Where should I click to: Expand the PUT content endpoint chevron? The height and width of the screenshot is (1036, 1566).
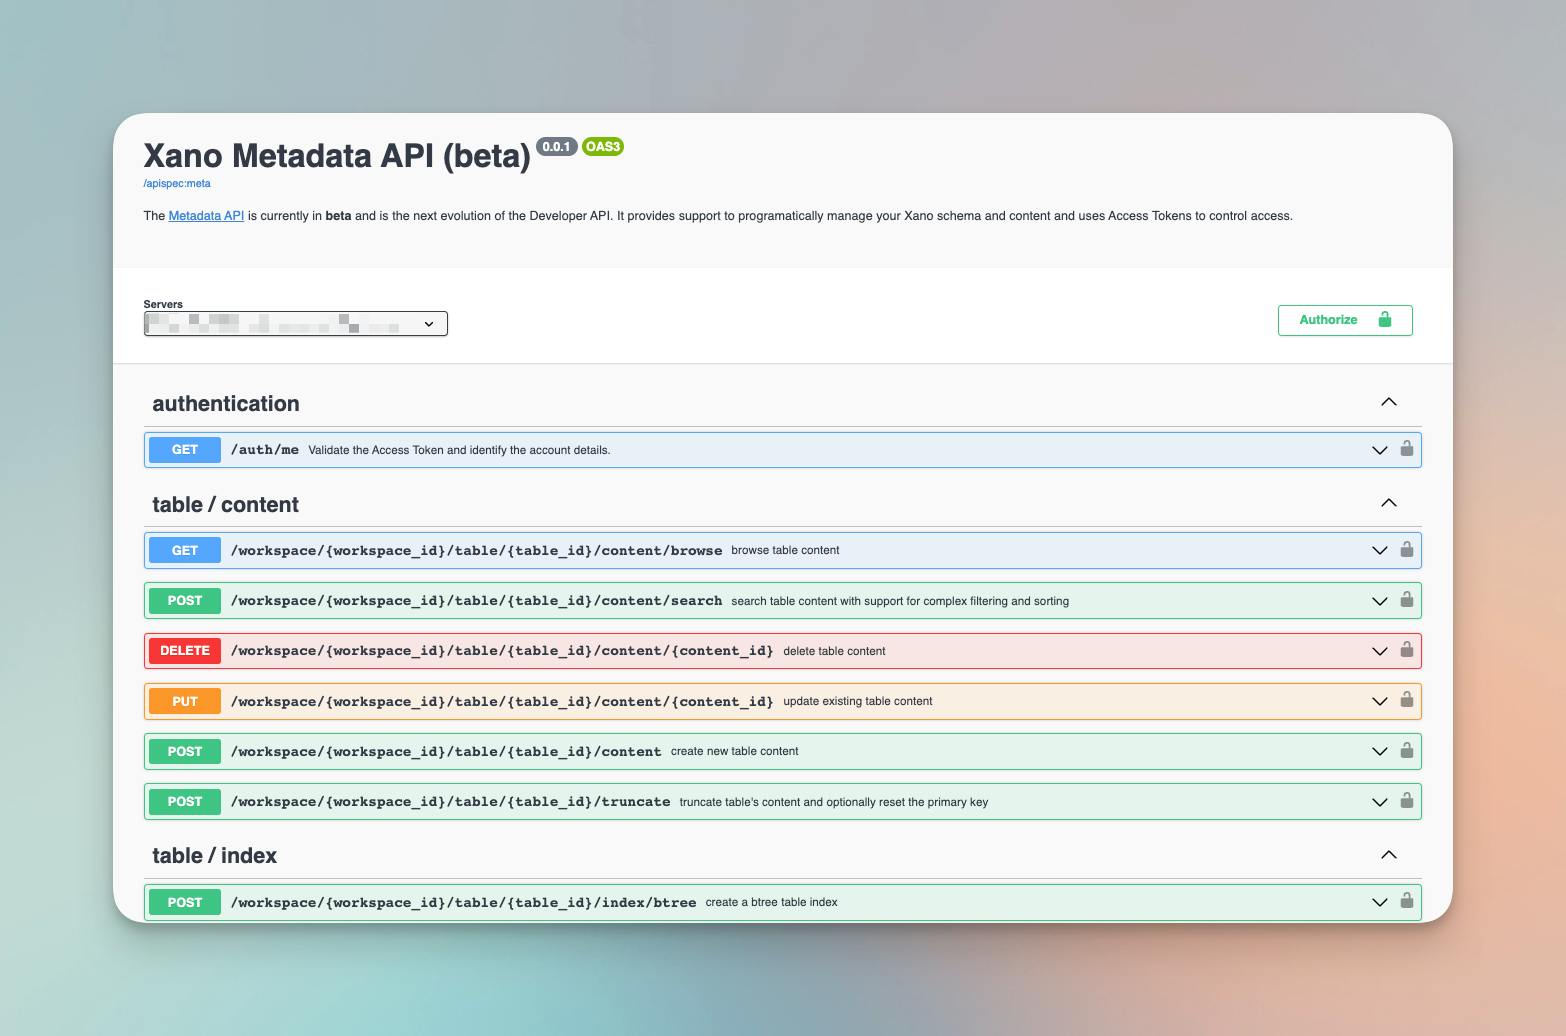(1379, 701)
